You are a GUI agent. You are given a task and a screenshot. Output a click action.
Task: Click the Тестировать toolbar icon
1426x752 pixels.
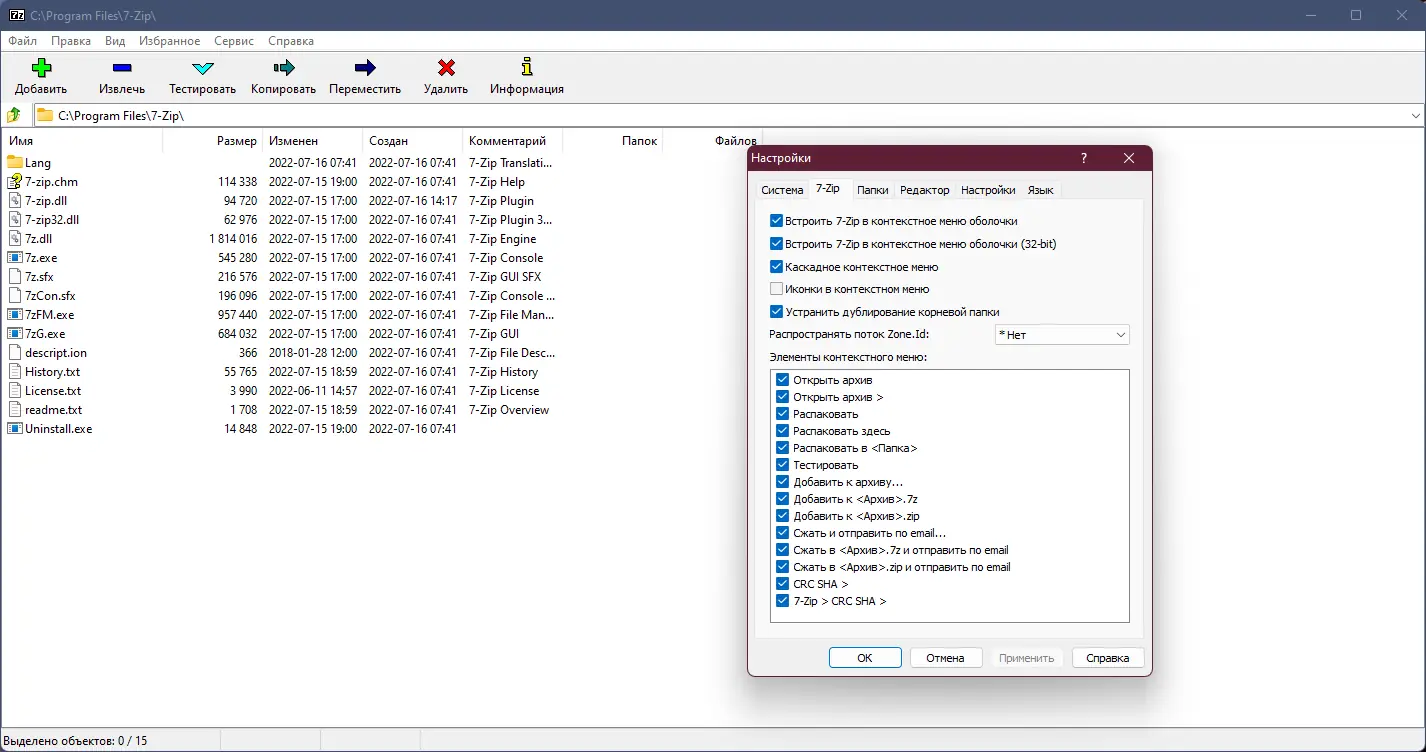(203, 68)
